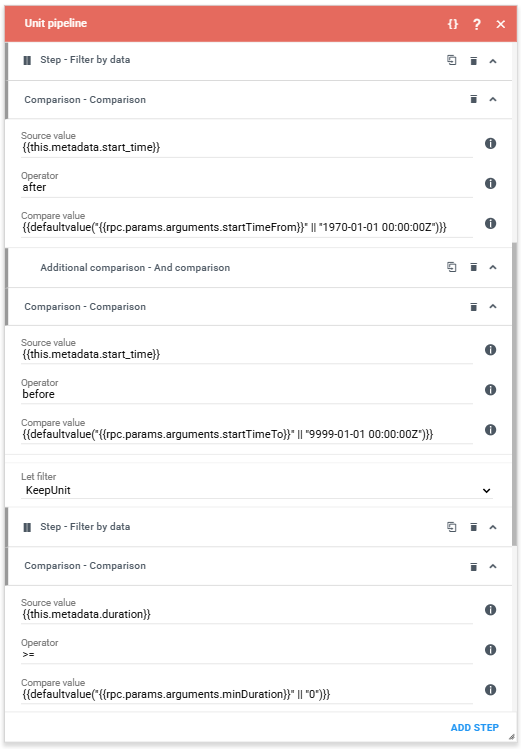521x749 pixels.
Task: Collapse the first Comparison section
Action: (493, 99)
